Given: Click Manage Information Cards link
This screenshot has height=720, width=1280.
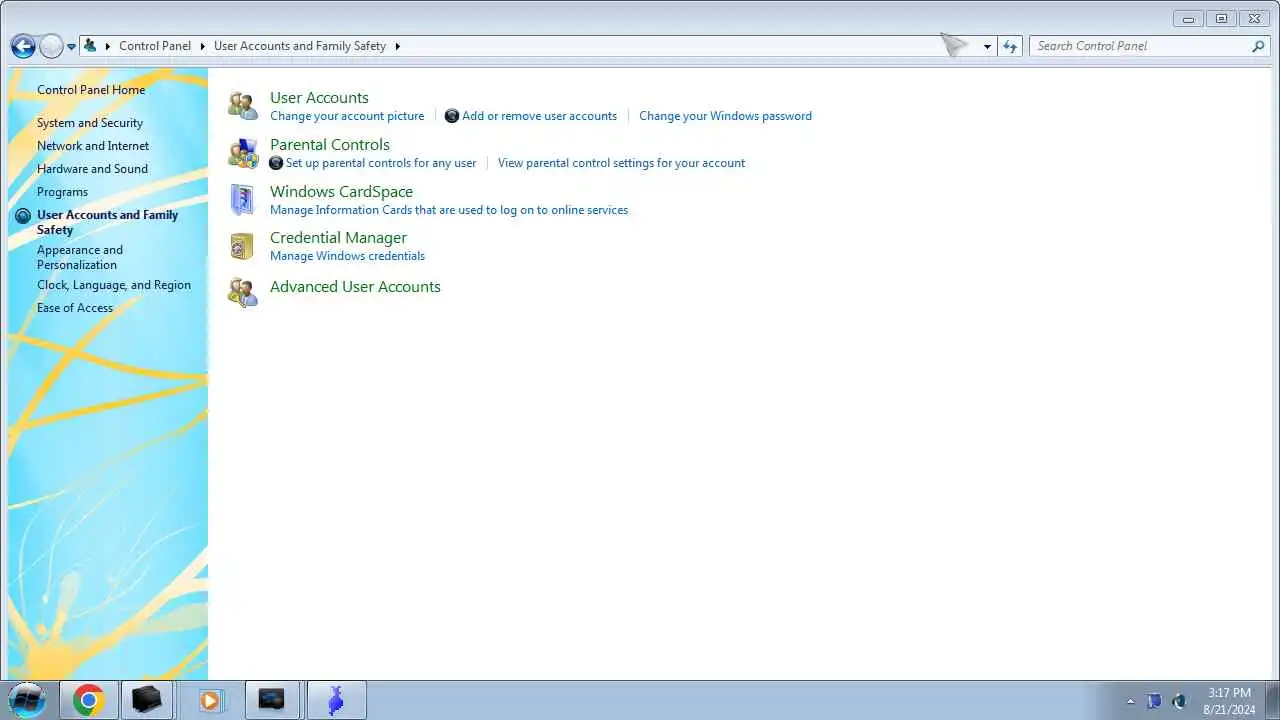Looking at the screenshot, I should 449,210.
